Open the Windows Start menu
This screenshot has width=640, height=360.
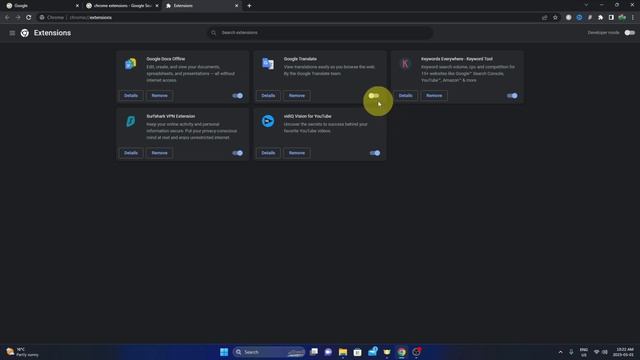click(224, 352)
